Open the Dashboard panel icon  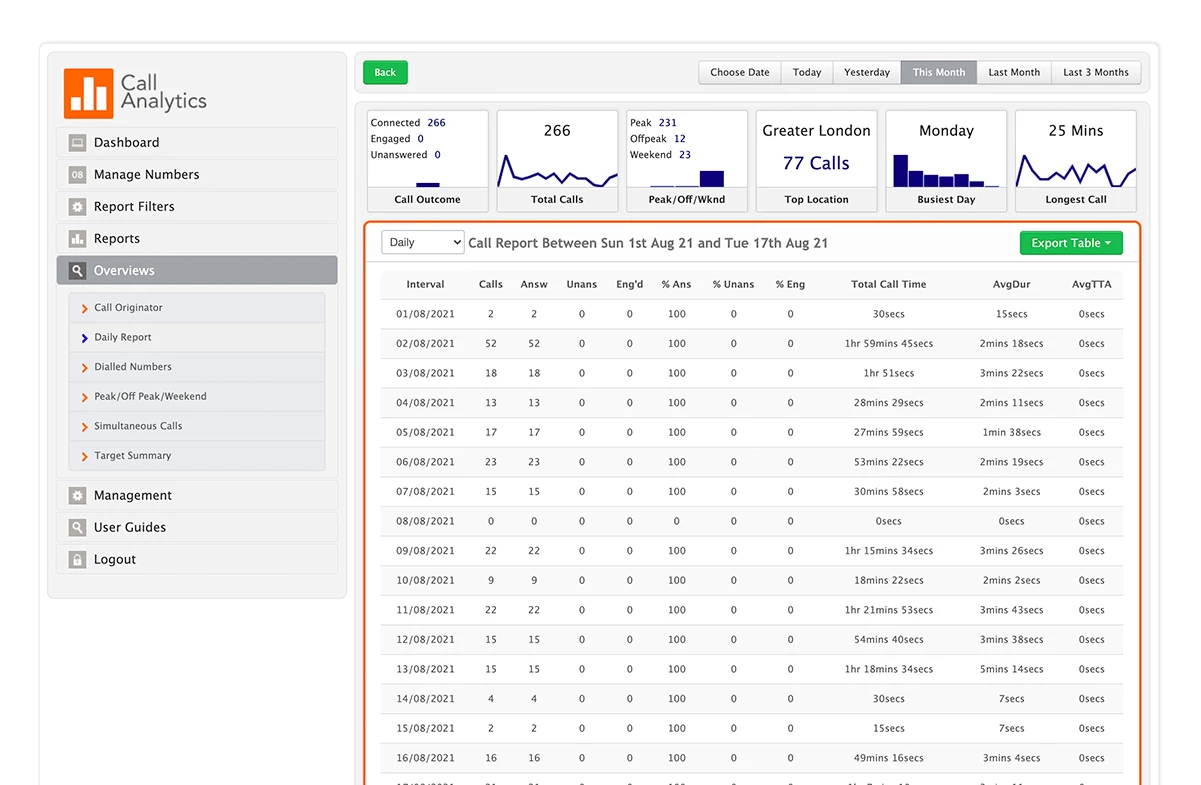pos(77,142)
